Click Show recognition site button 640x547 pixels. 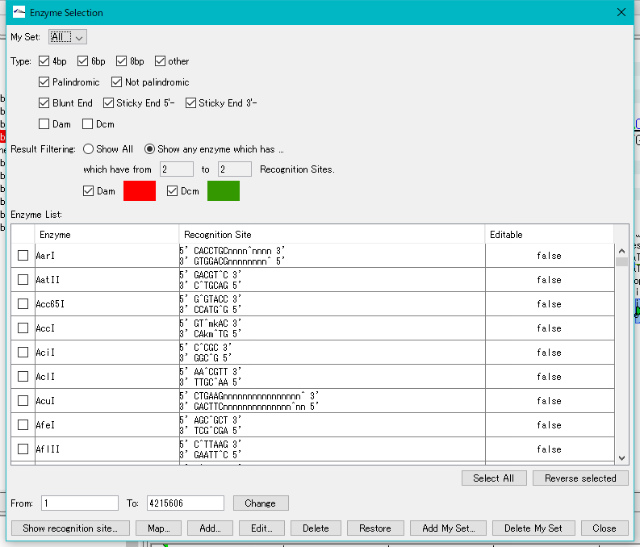click(x=70, y=528)
